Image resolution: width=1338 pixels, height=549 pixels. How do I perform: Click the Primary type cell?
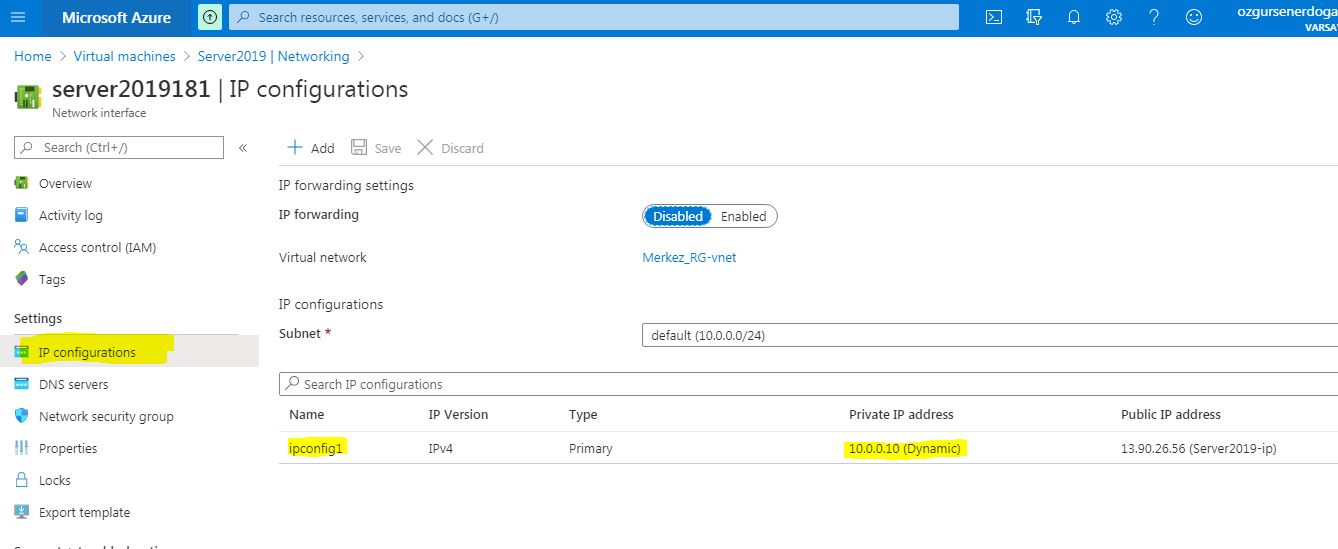point(590,448)
